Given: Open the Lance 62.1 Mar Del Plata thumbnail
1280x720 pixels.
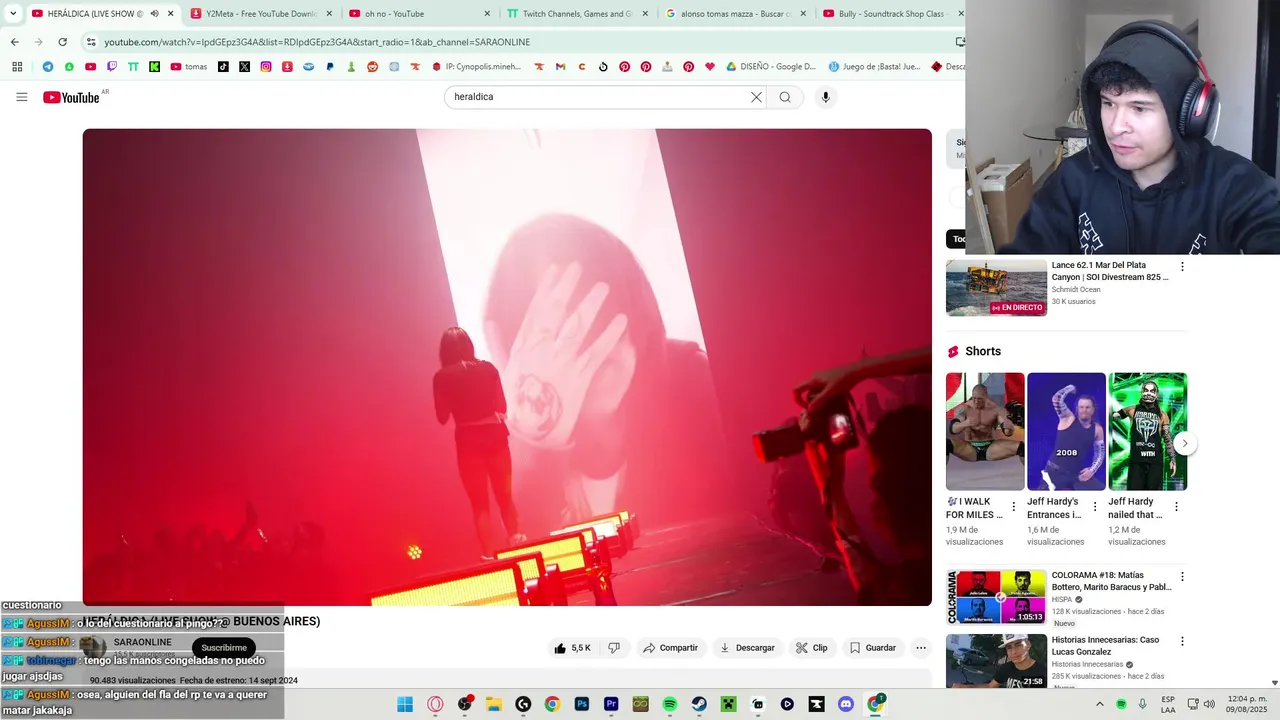Looking at the screenshot, I should 996,288.
